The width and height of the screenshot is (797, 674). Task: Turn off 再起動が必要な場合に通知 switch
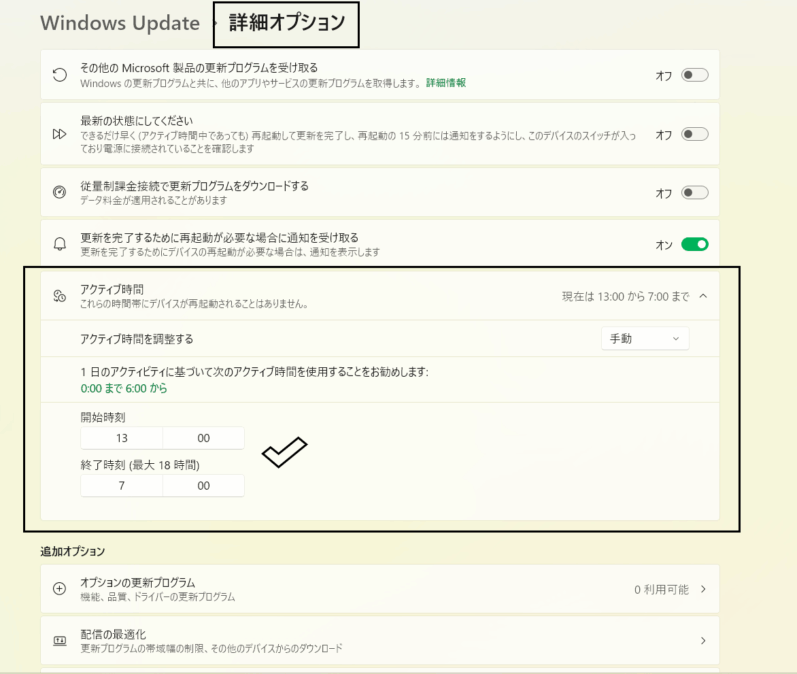[x=695, y=244]
